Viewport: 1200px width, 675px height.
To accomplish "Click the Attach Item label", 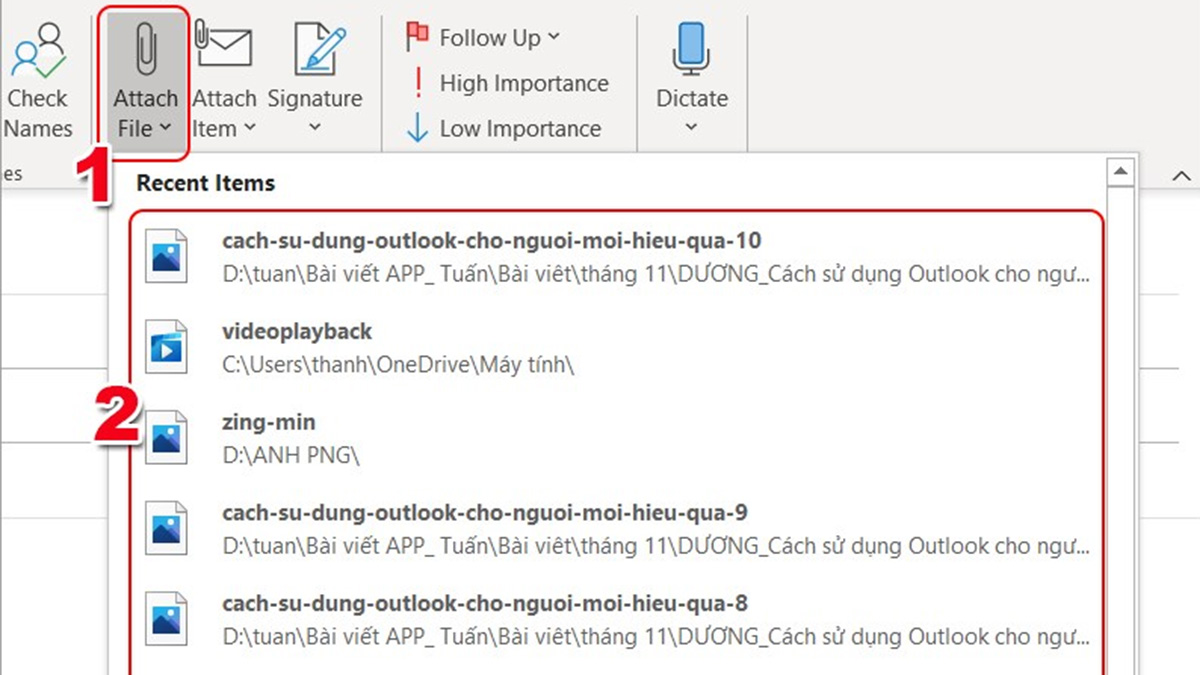I will [224, 113].
